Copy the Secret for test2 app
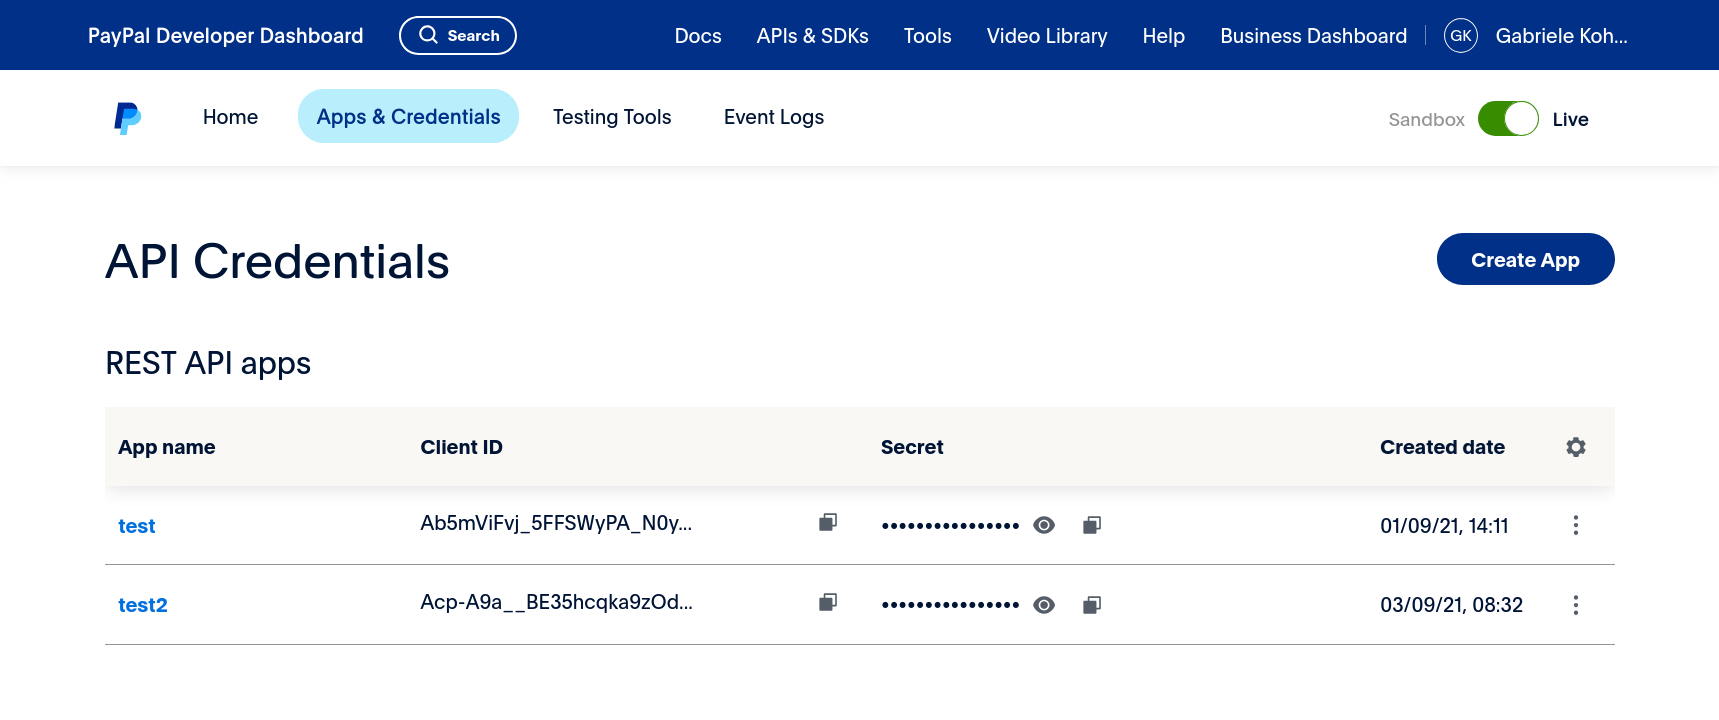1719x720 pixels. tap(1092, 605)
